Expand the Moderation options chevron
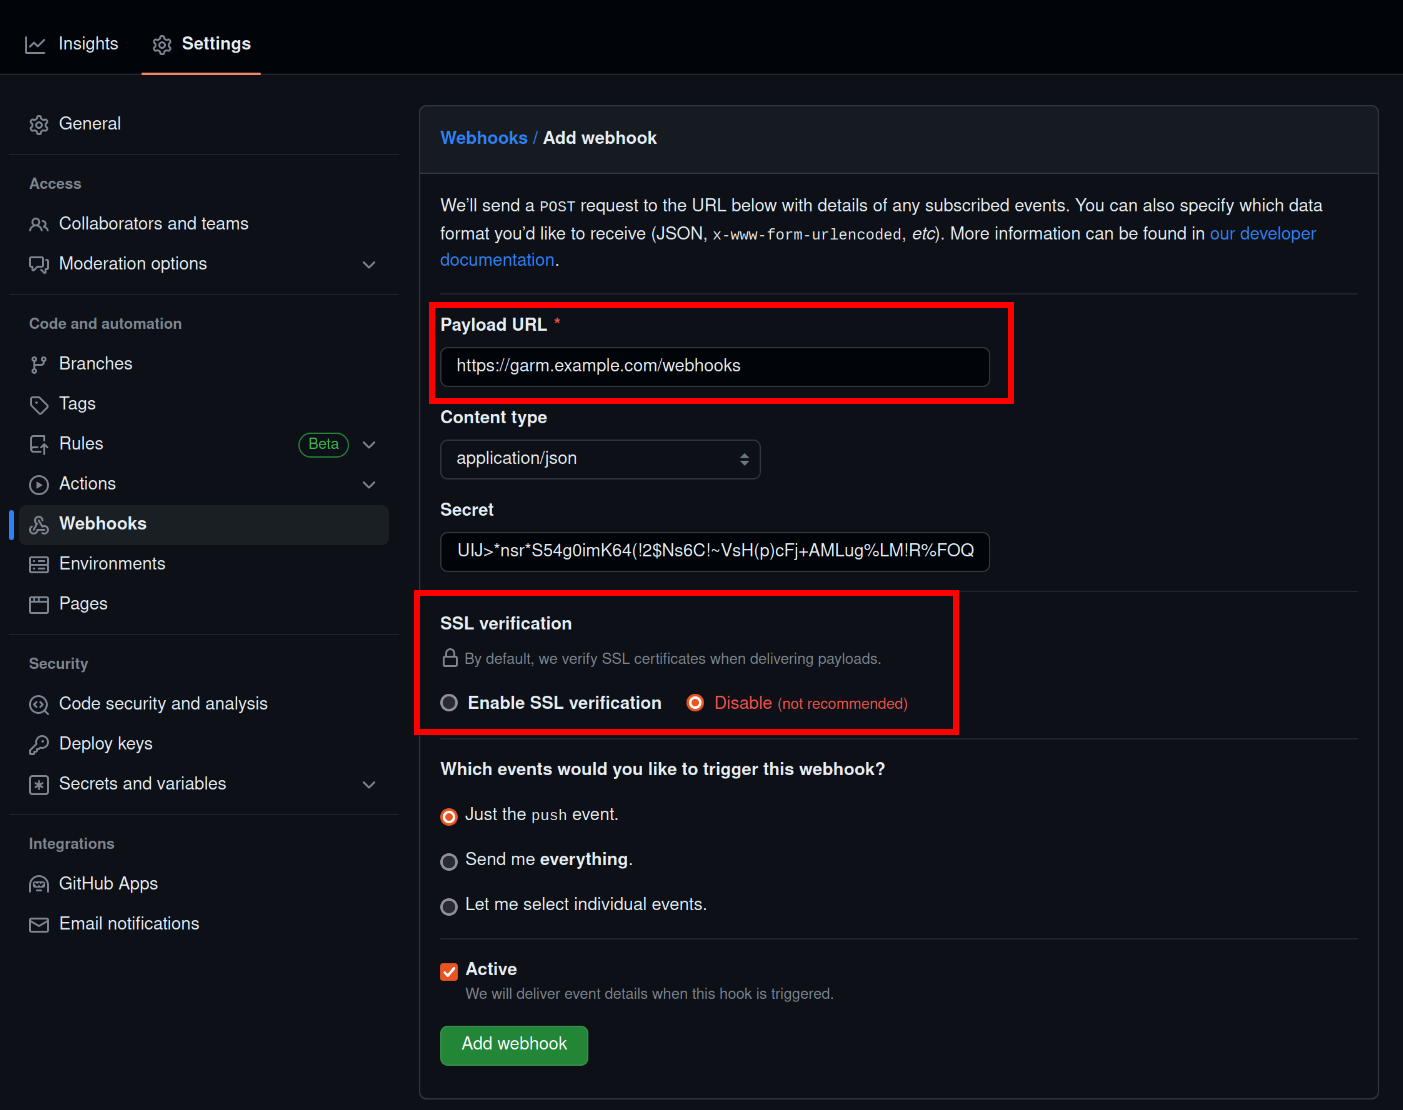The height and width of the screenshot is (1110, 1403). (x=369, y=265)
